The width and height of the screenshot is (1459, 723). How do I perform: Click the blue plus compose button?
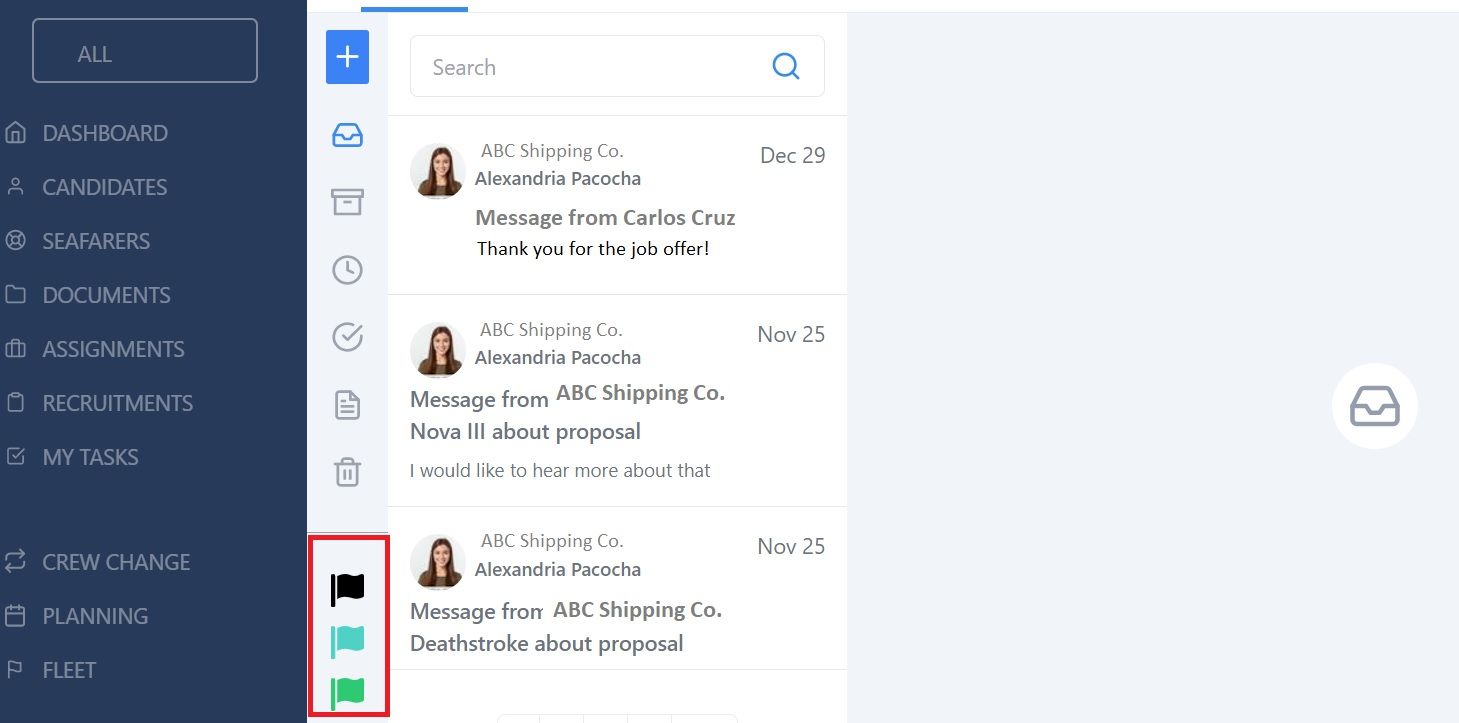point(347,57)
